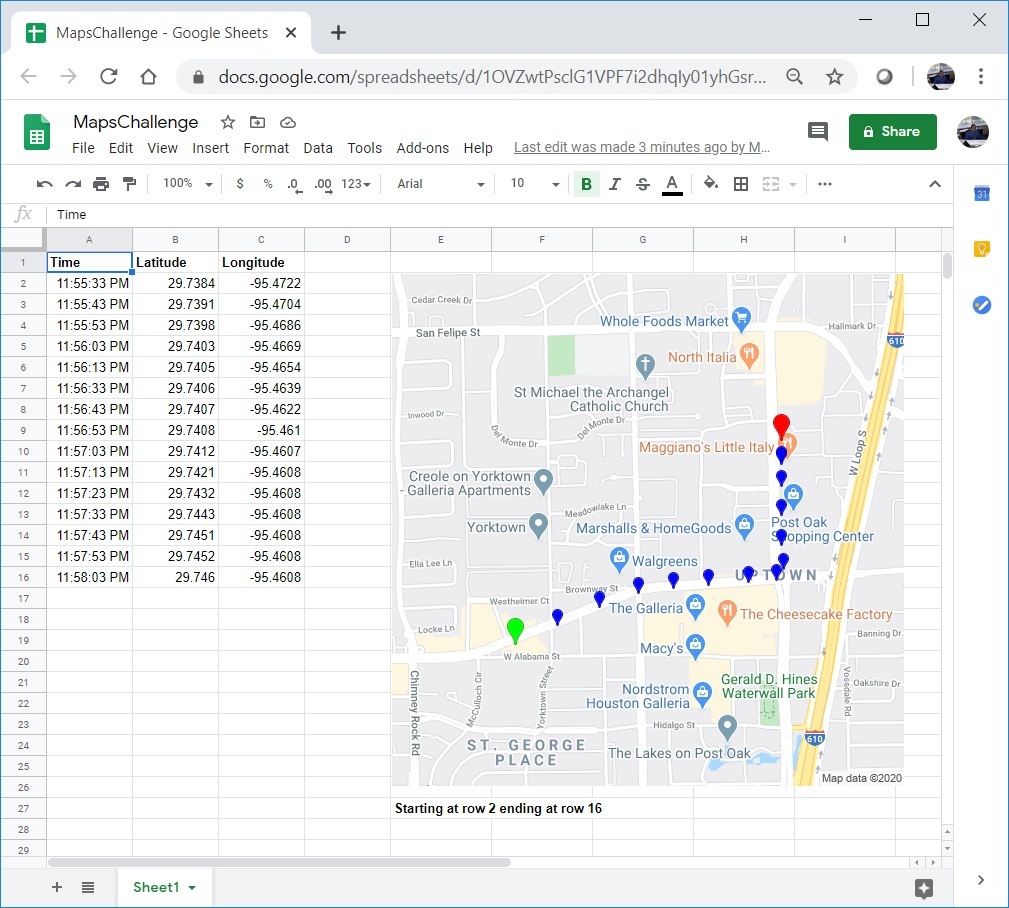The image size is (1009, 908).
Task: Select column A header
Action: 89,239
